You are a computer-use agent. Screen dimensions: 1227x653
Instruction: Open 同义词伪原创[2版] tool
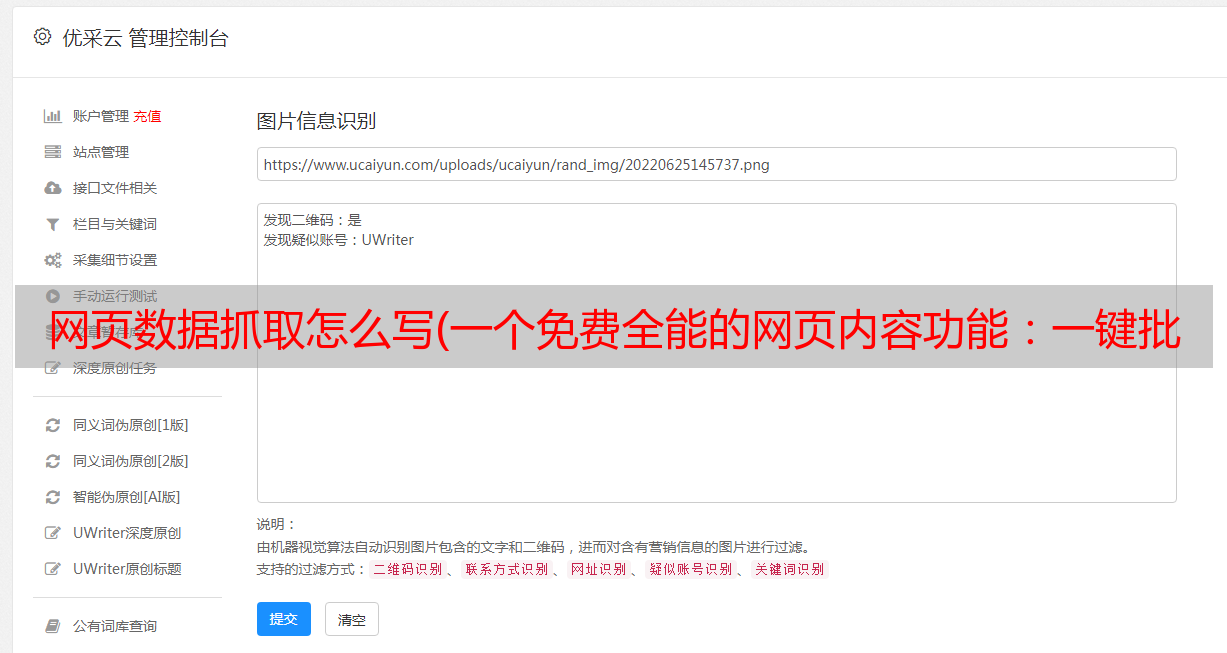[131, 461]
